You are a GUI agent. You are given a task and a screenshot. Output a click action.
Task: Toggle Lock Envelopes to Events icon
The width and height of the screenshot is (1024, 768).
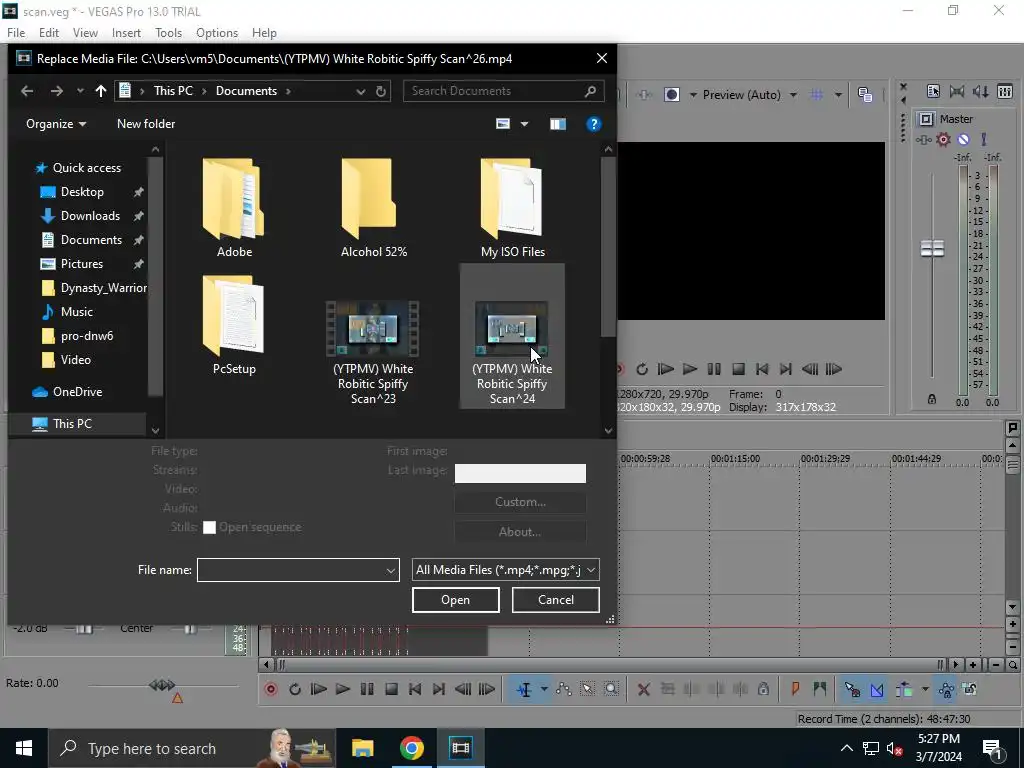click(x=946, y=688)
